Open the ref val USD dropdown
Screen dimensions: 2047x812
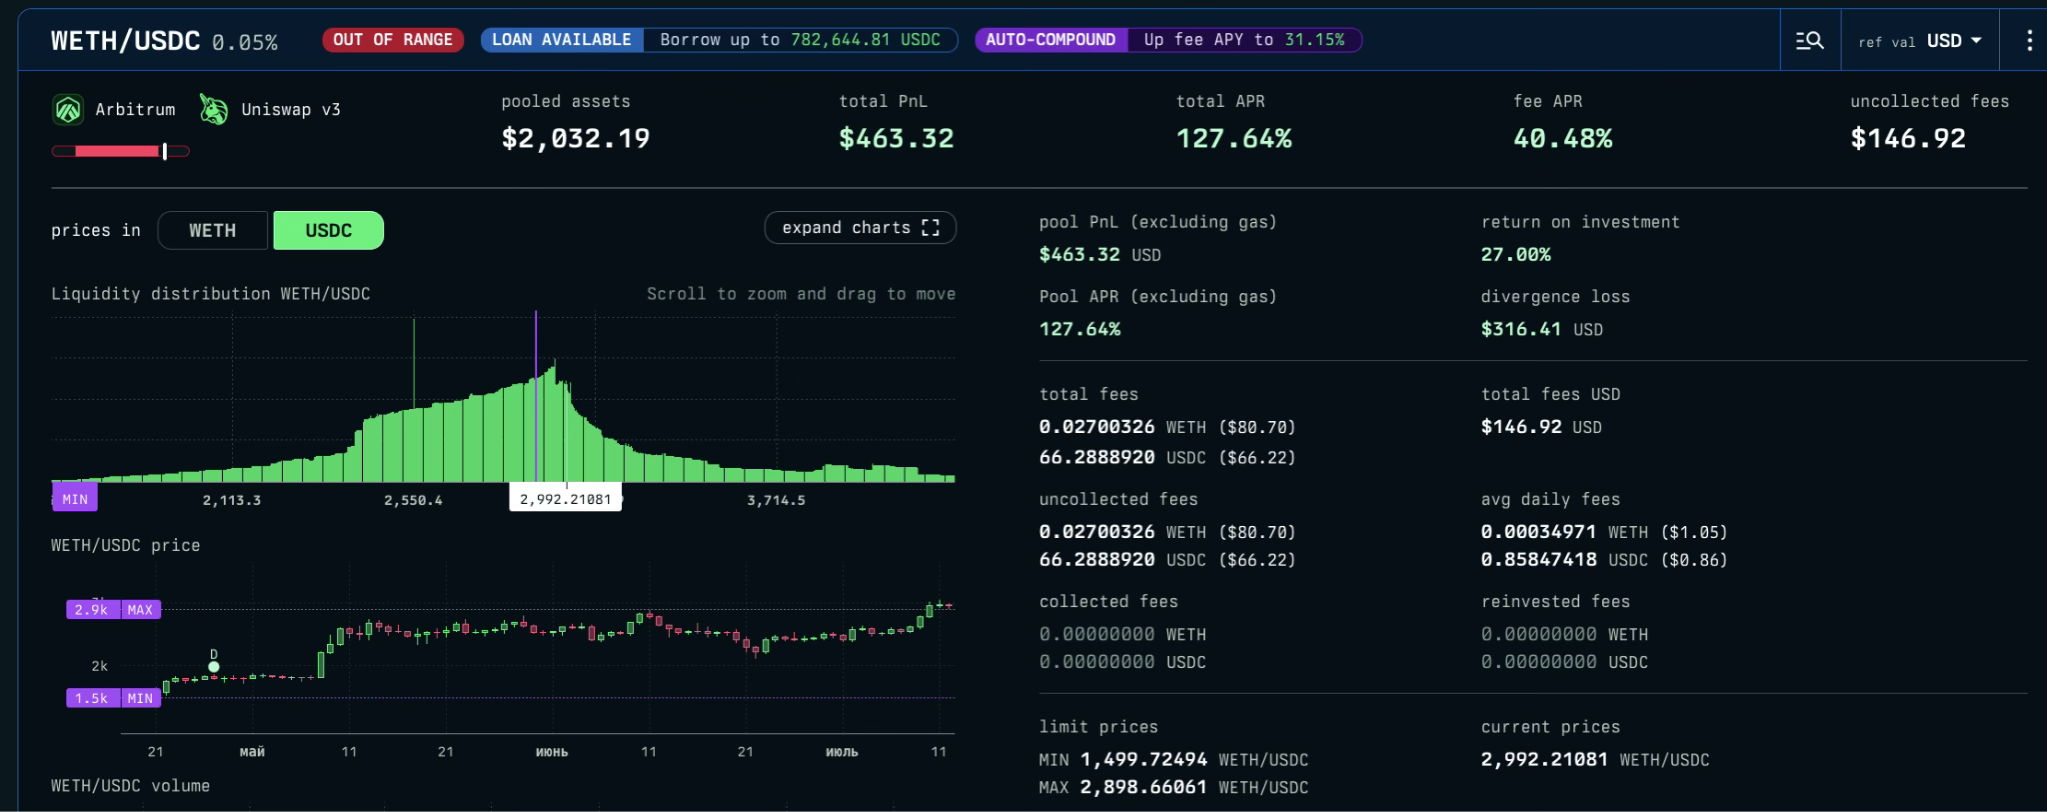(1919, 41)
